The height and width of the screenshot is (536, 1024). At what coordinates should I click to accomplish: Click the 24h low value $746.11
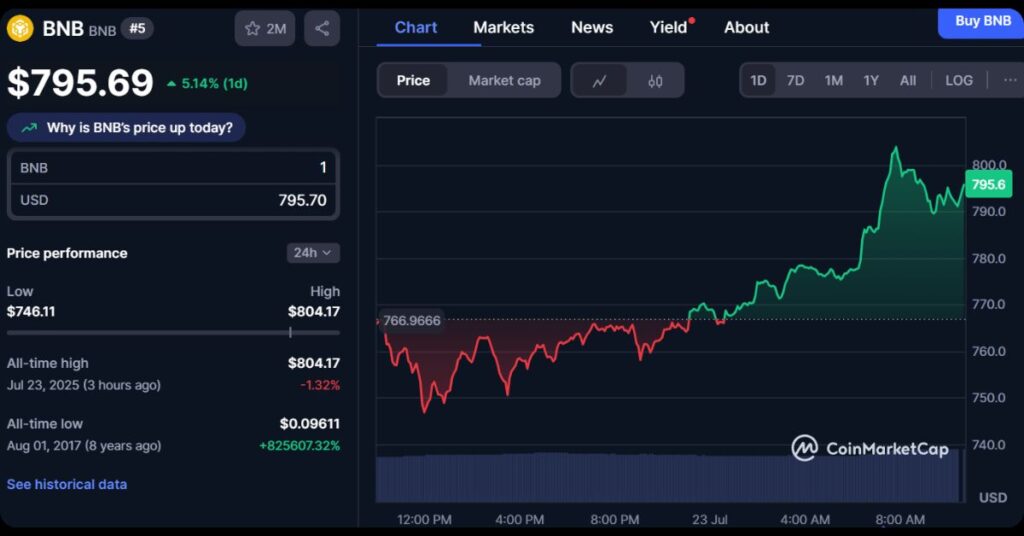coord(31,311)
